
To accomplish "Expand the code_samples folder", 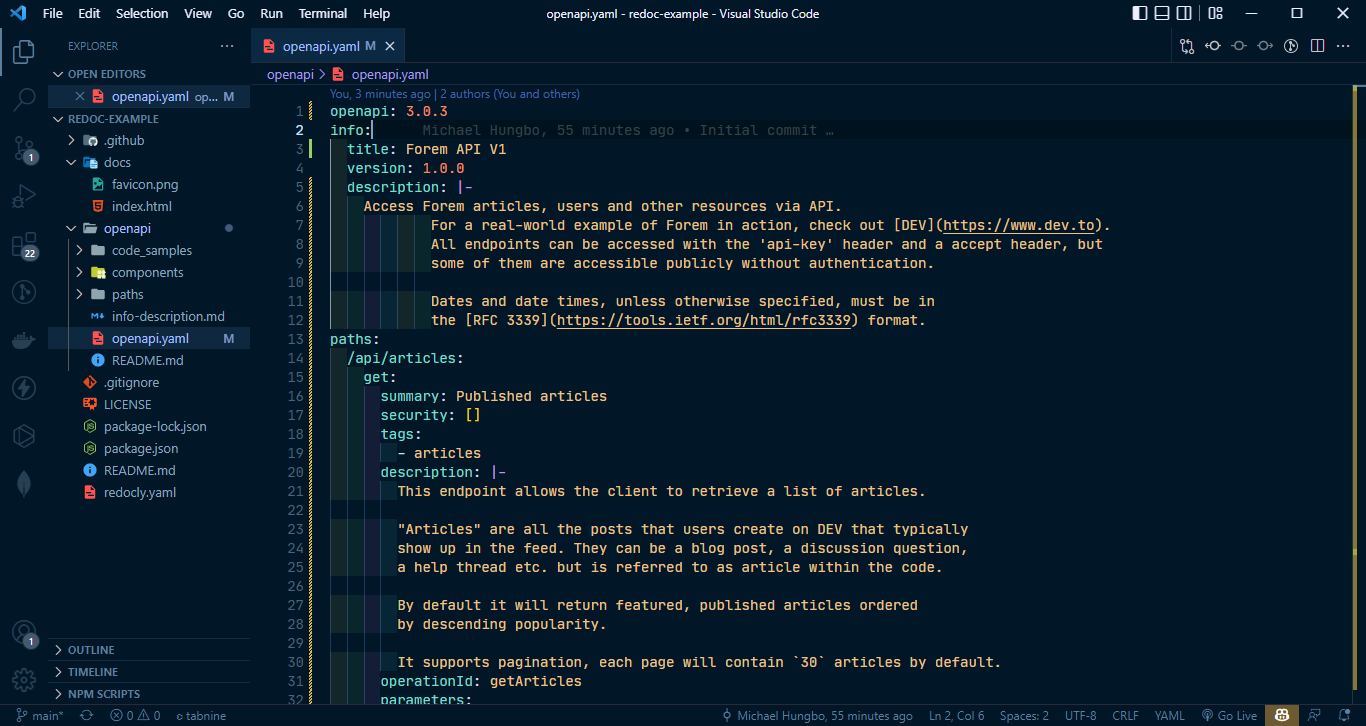I will (83, 250).
